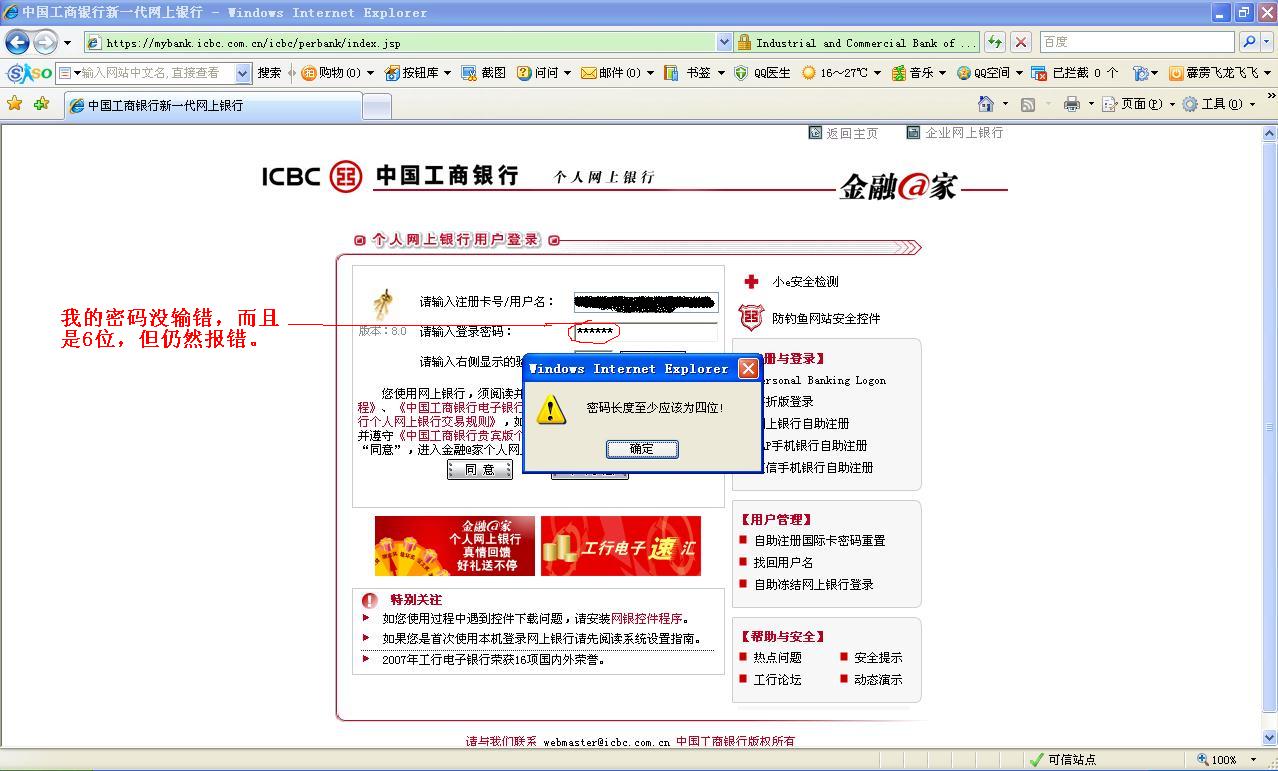Click the 邮件 mail envelope icon
This screenshot has width=1278, height=771.
(x=589, y=73)
